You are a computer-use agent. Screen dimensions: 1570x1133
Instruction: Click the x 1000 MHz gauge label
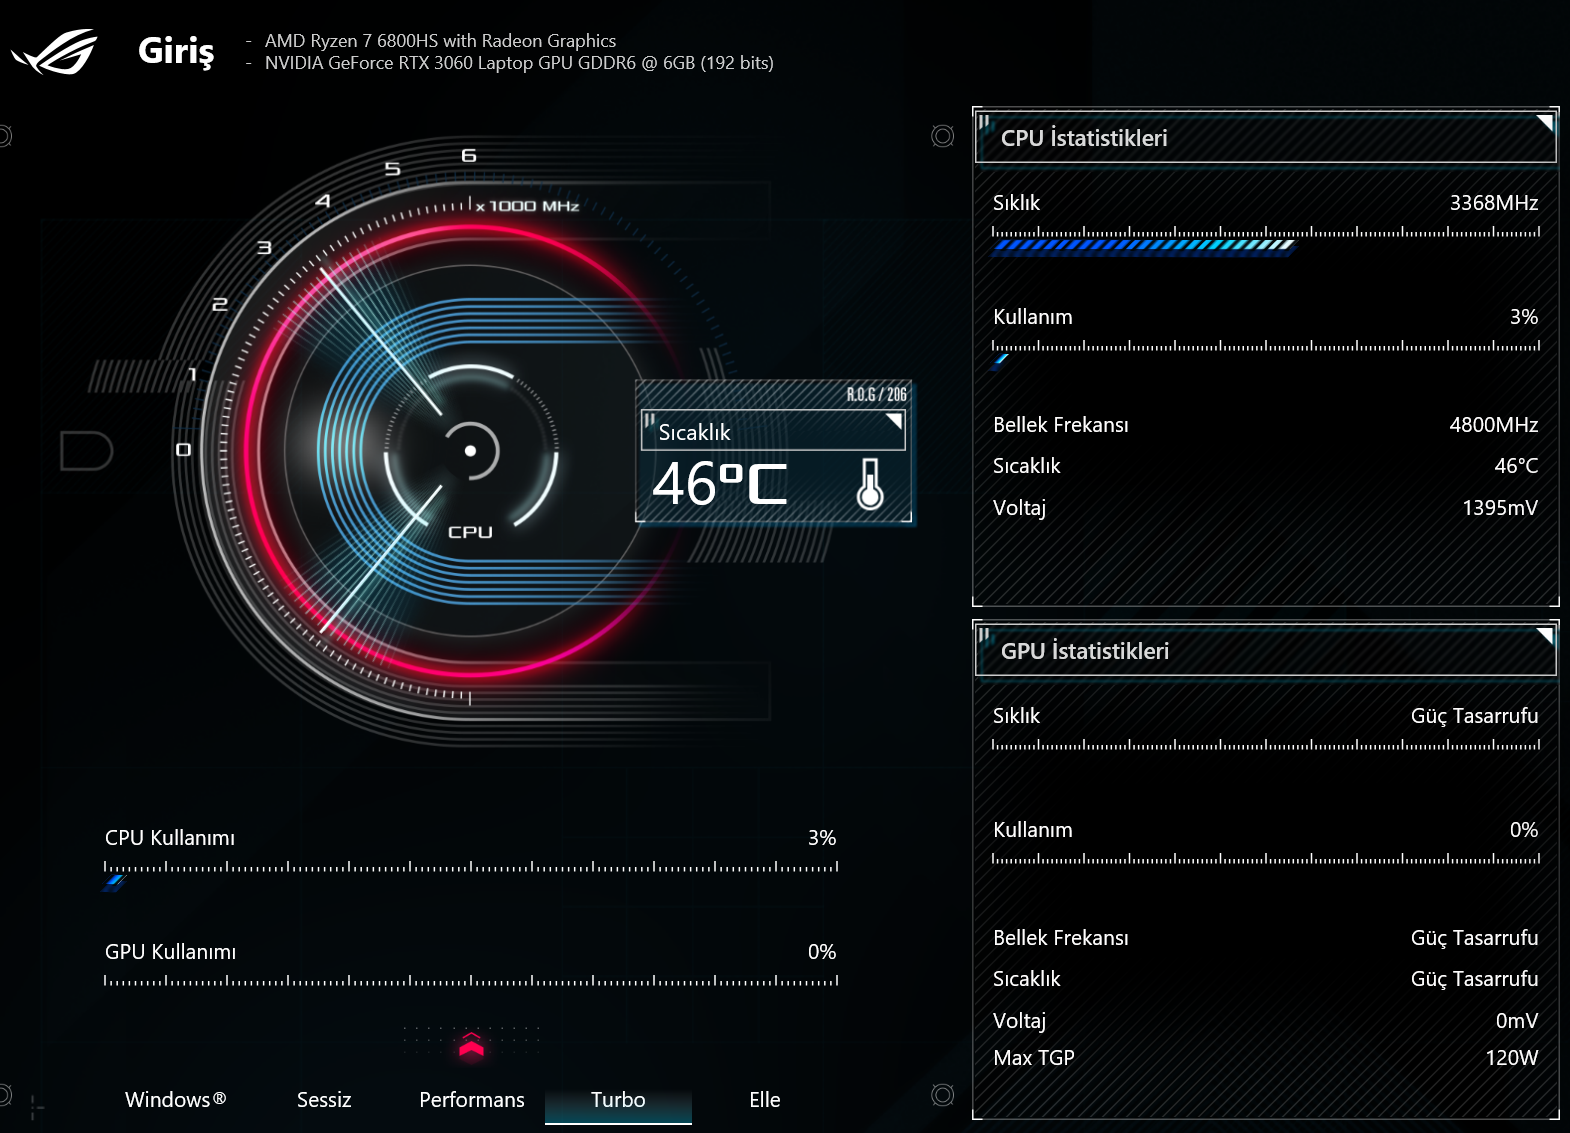pyautogui.click(x=528, y=206)
